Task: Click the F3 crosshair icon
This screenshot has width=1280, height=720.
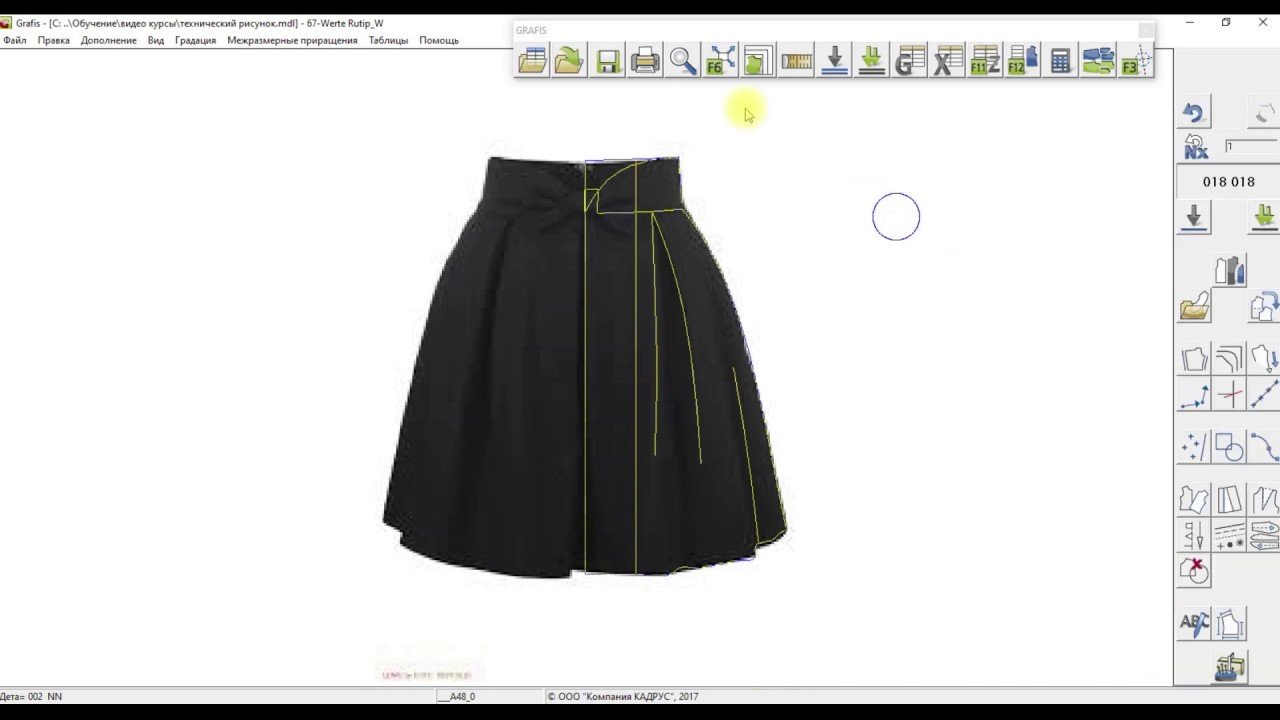Action: tap(1136, 61)
